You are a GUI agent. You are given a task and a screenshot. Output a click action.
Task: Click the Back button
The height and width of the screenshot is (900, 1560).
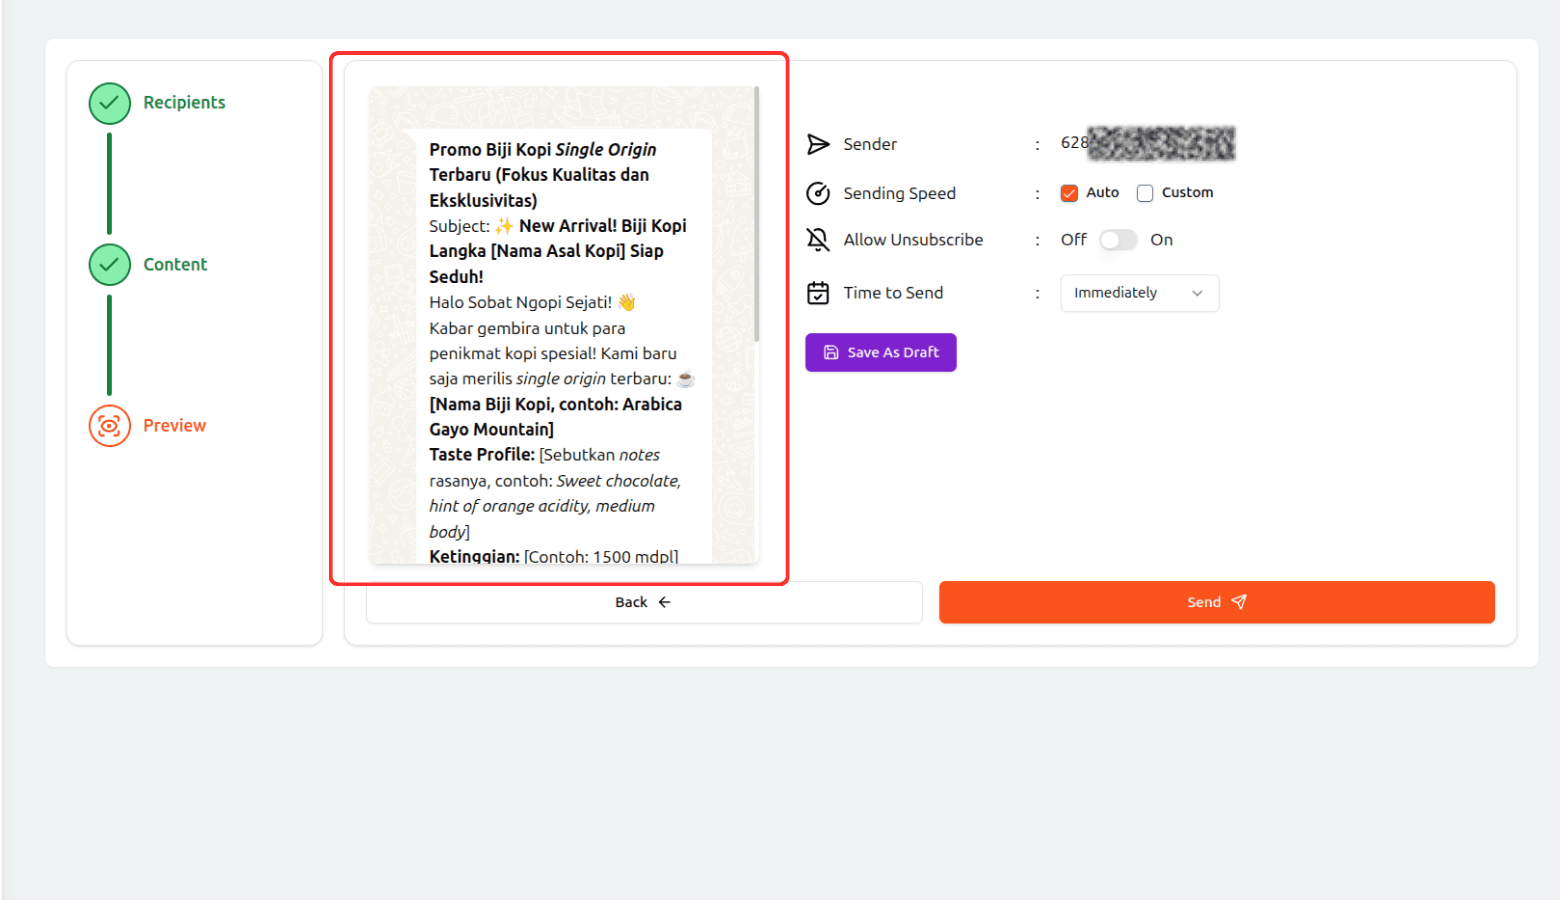pos(643,602)
